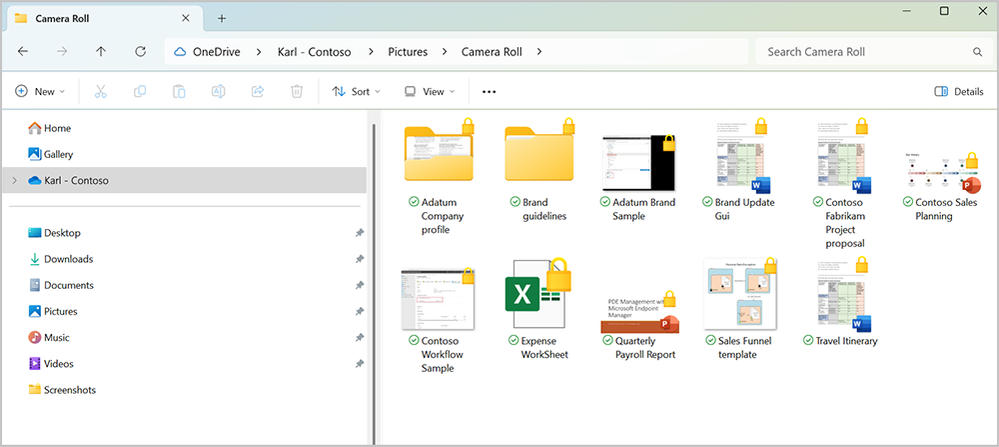999x447 pixels.
Task: Open the Adatum Company profile folder icon
Action: click(x=439, y=153)
